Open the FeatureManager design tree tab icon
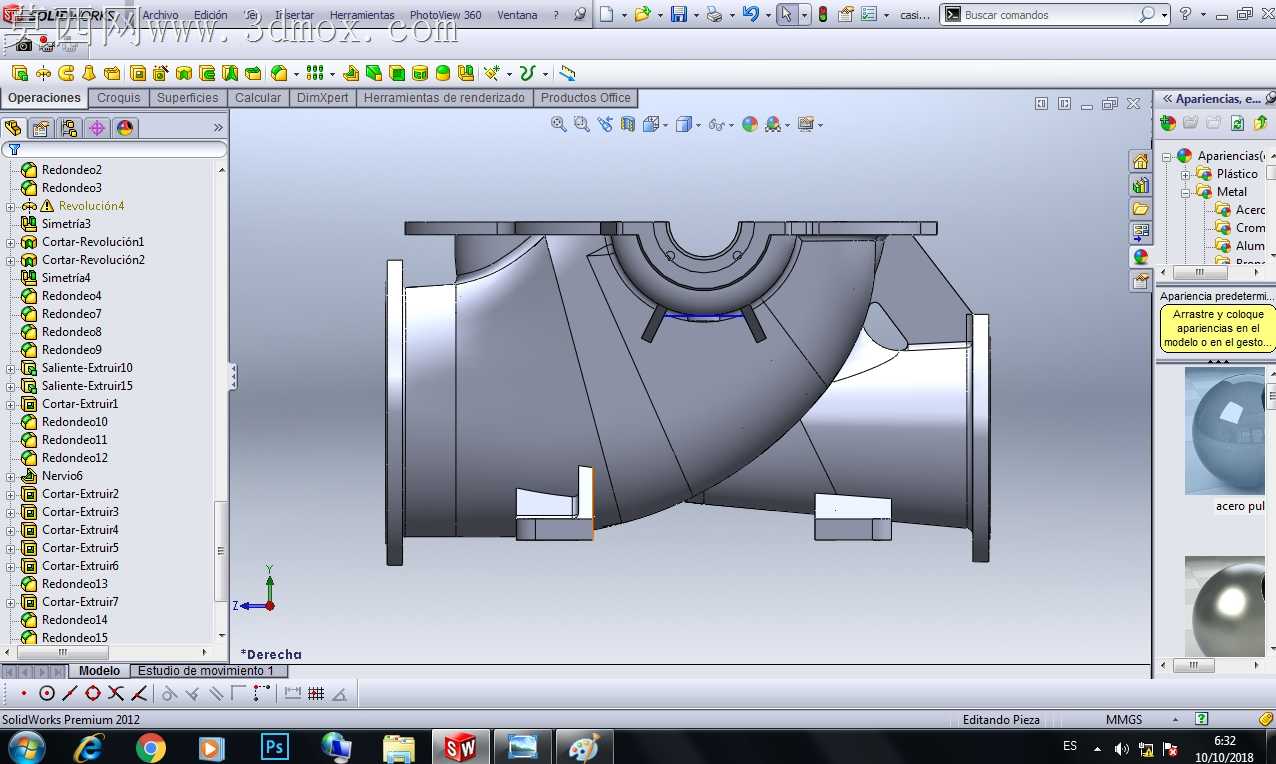1276x764 pixels. pyautogui.click(x=13, y=128)
